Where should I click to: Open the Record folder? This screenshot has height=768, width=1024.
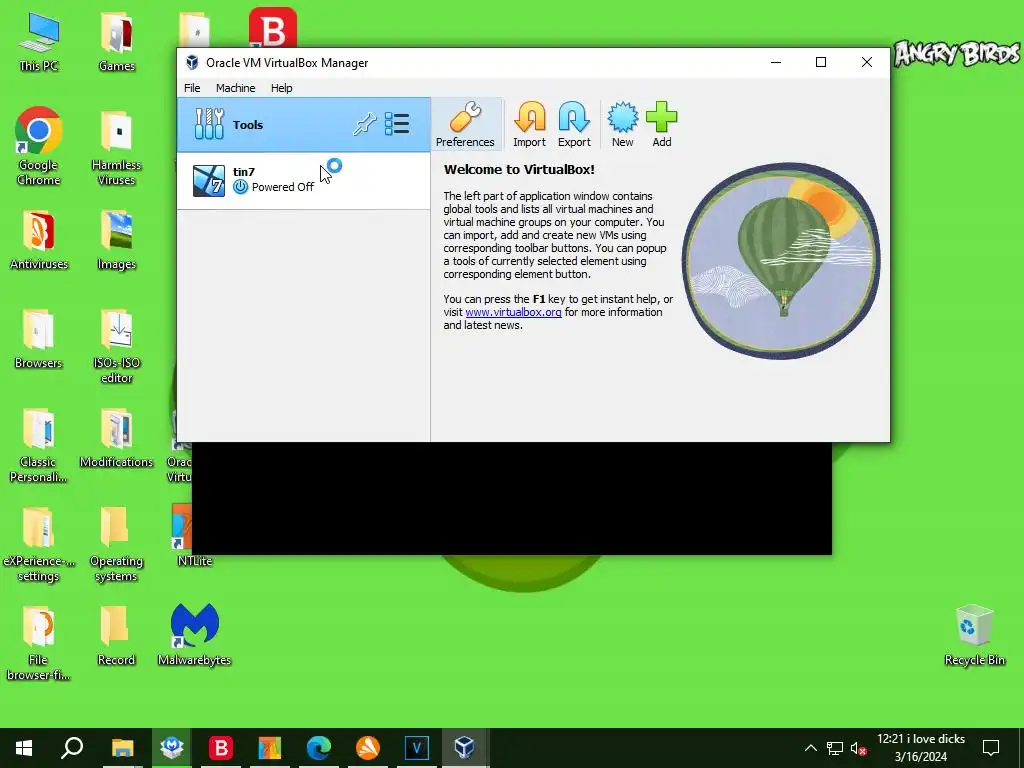coord(116,635)
